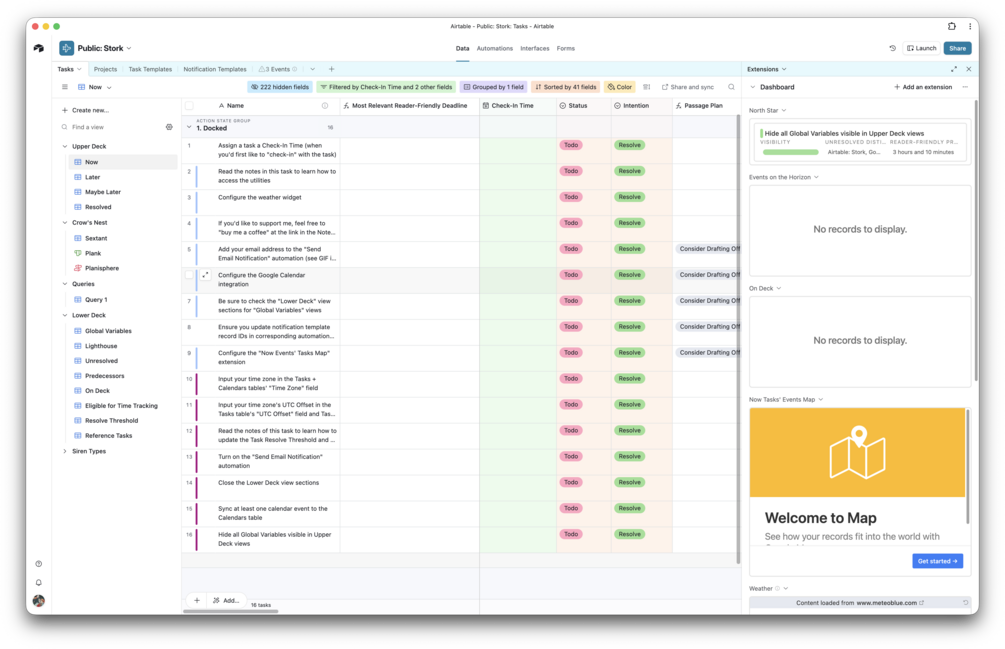This screenshot has height=649, width=1005.
Task: Reload the Weather extension content
Action: 965,603
